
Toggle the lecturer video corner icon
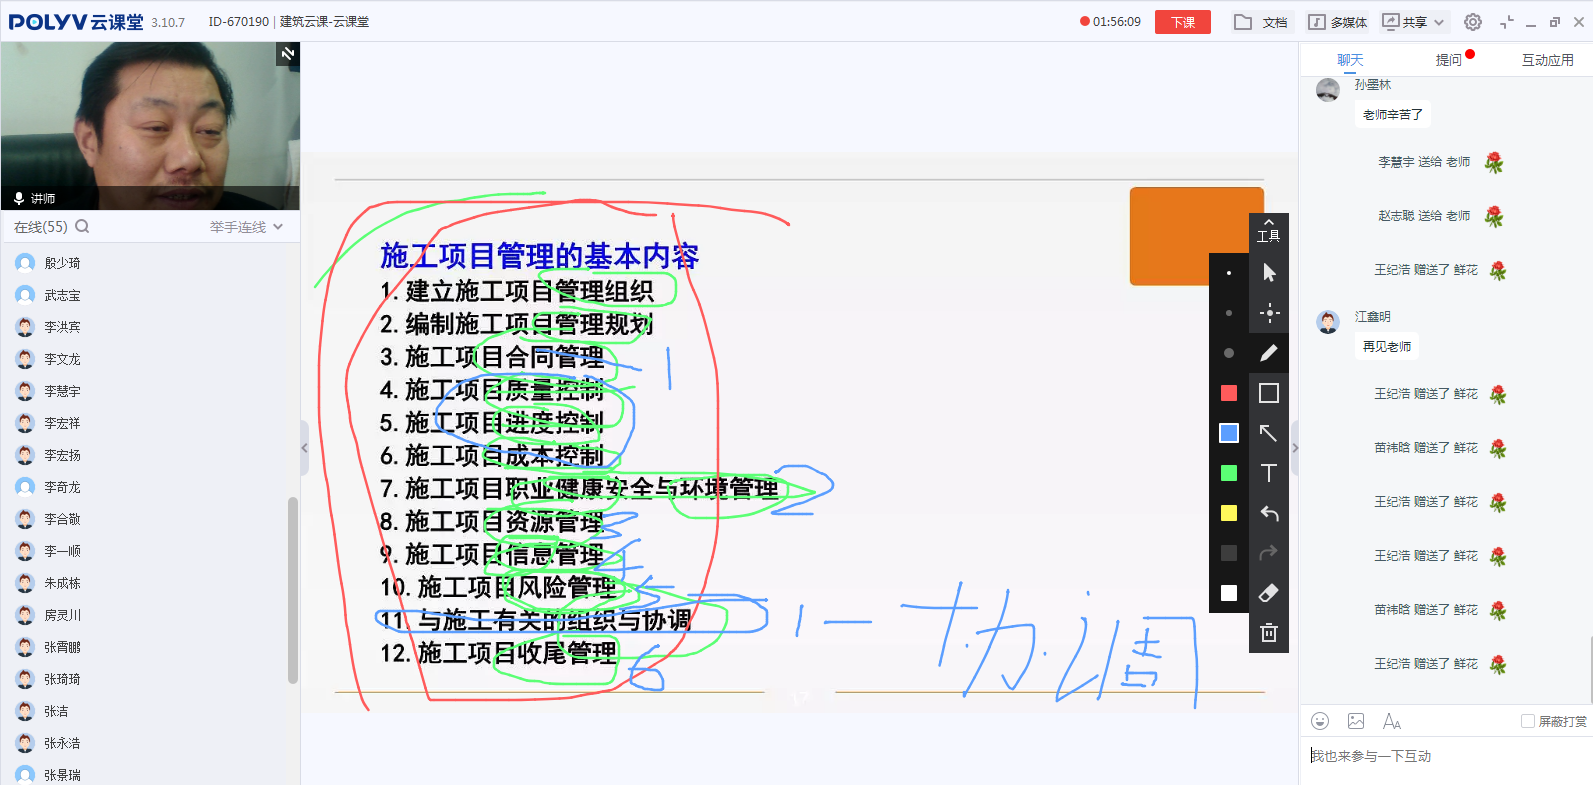288,54
